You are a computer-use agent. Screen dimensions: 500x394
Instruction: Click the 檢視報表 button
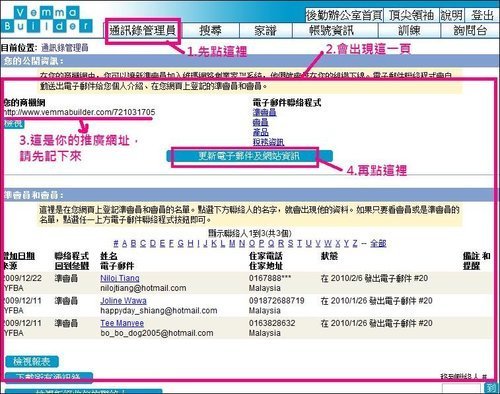32,362
